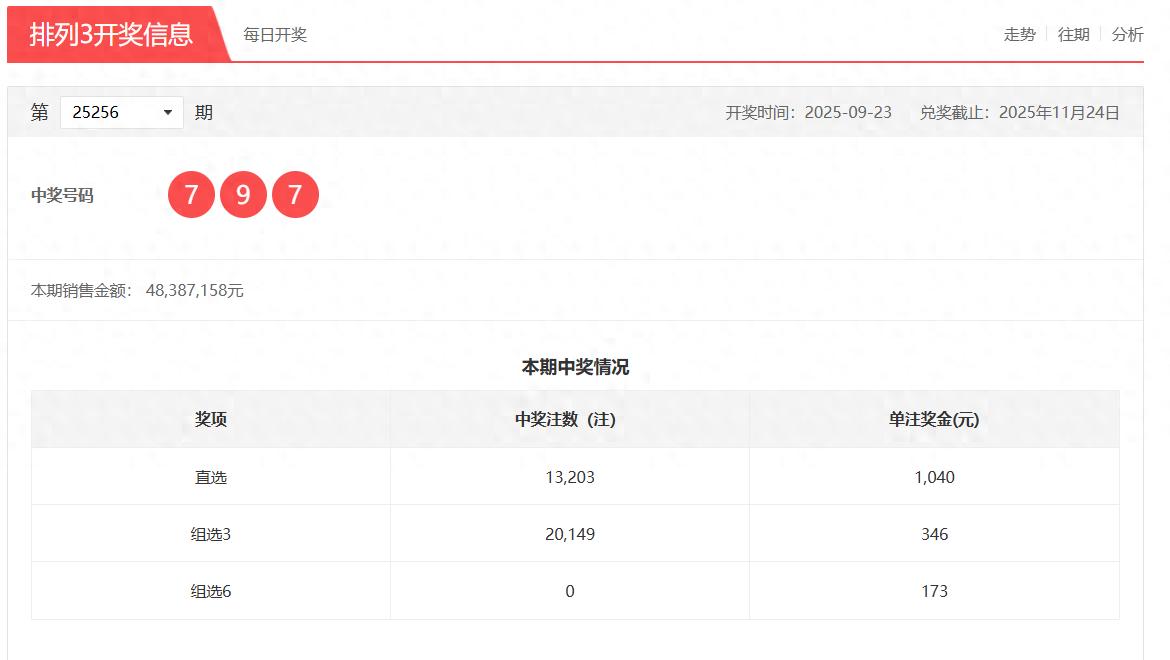
Task: Click the 1,040 prize amount cell
Action: click(x=934, y=477)
